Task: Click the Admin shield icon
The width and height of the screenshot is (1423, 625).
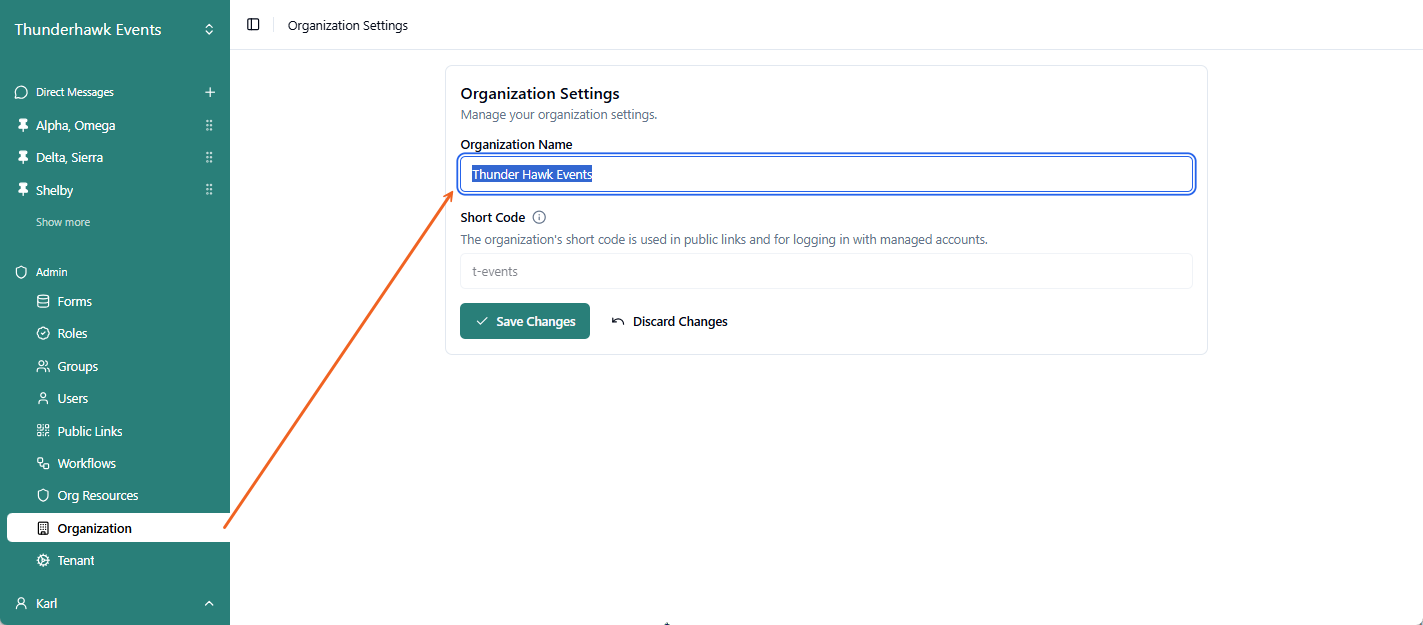Action: (21, 272)
